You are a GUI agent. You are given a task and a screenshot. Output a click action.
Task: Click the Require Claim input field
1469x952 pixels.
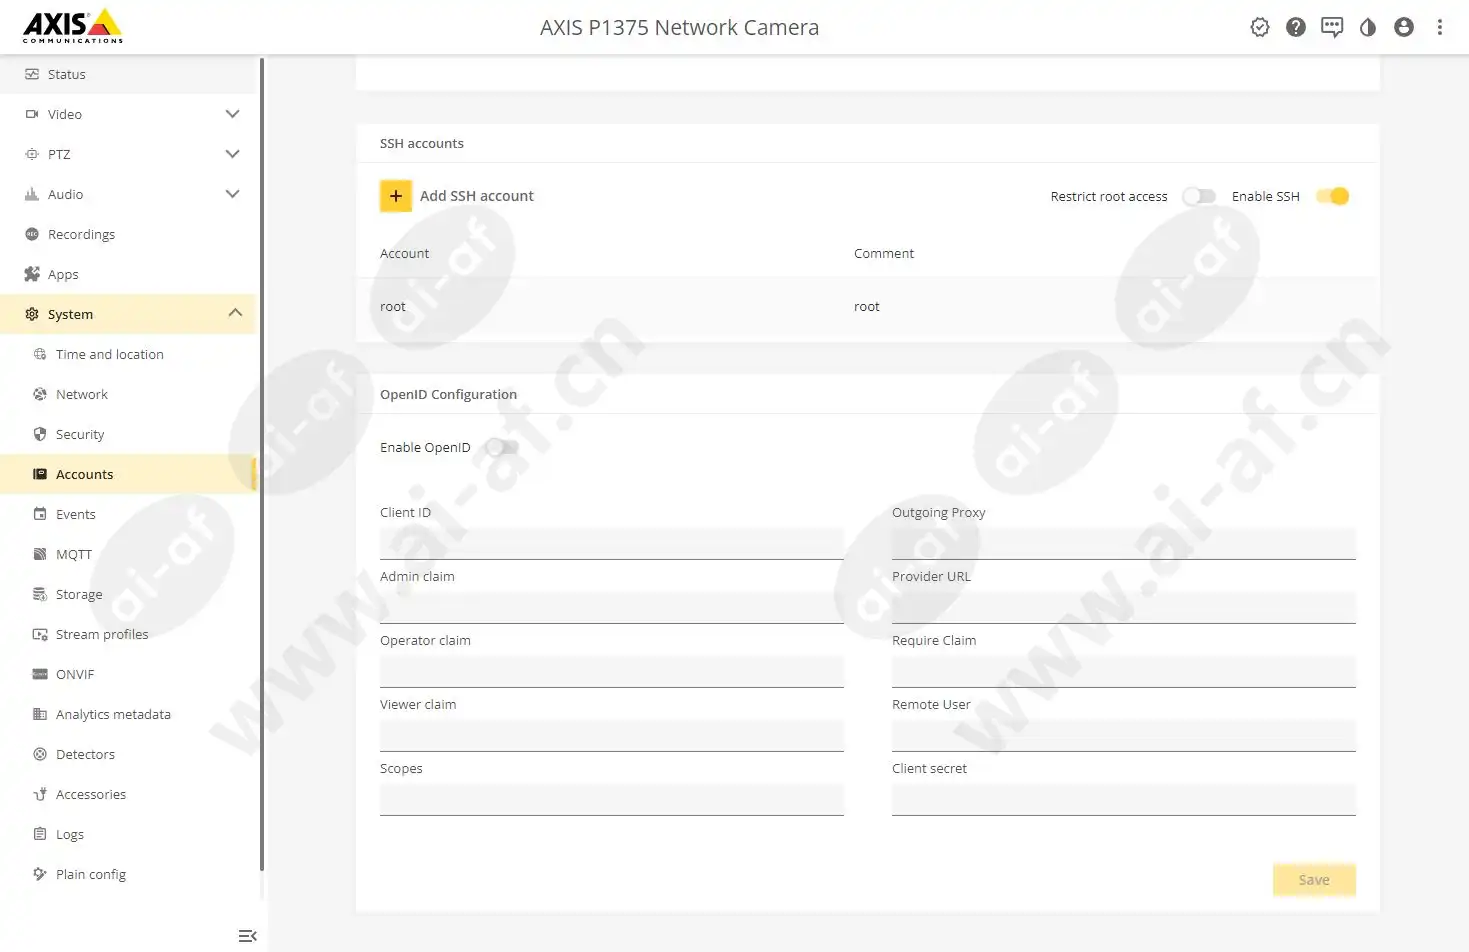coord(1124,671)
